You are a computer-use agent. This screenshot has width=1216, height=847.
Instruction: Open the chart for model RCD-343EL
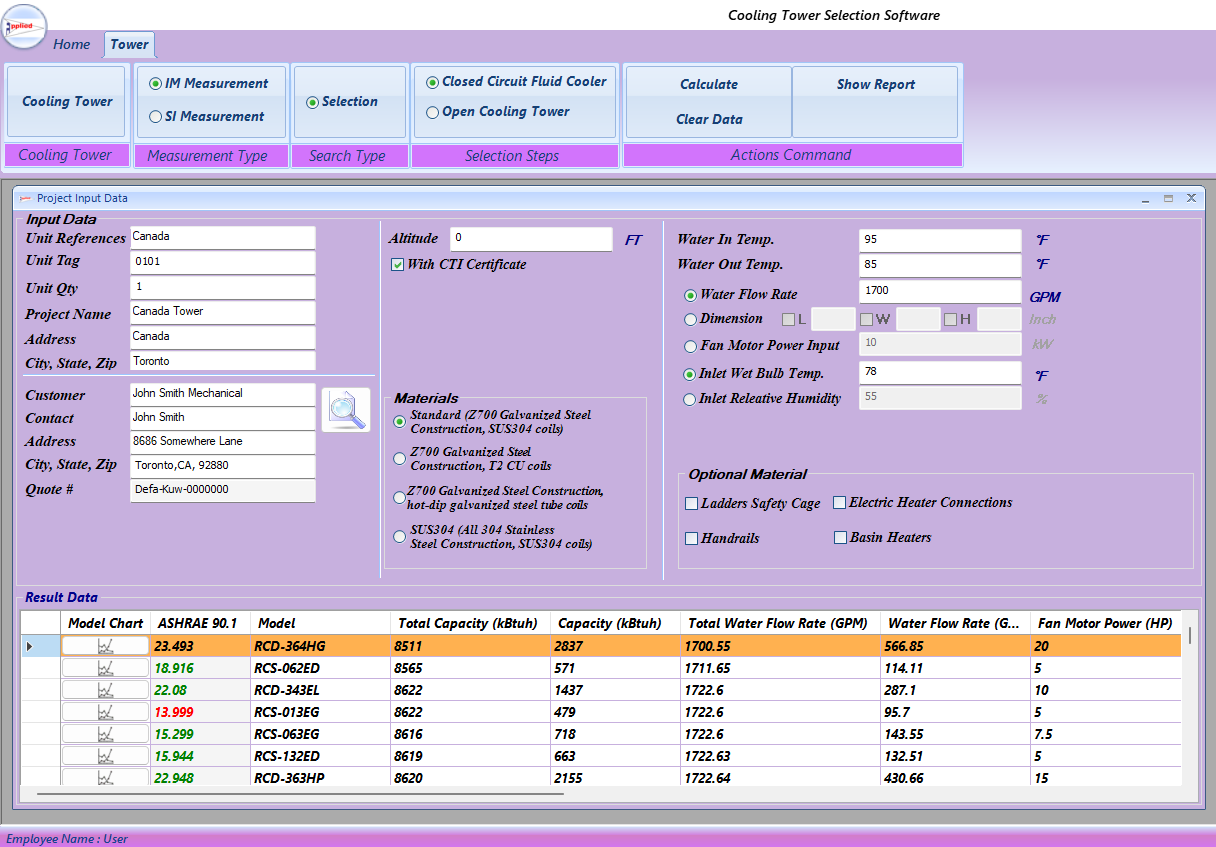[105, 689]
